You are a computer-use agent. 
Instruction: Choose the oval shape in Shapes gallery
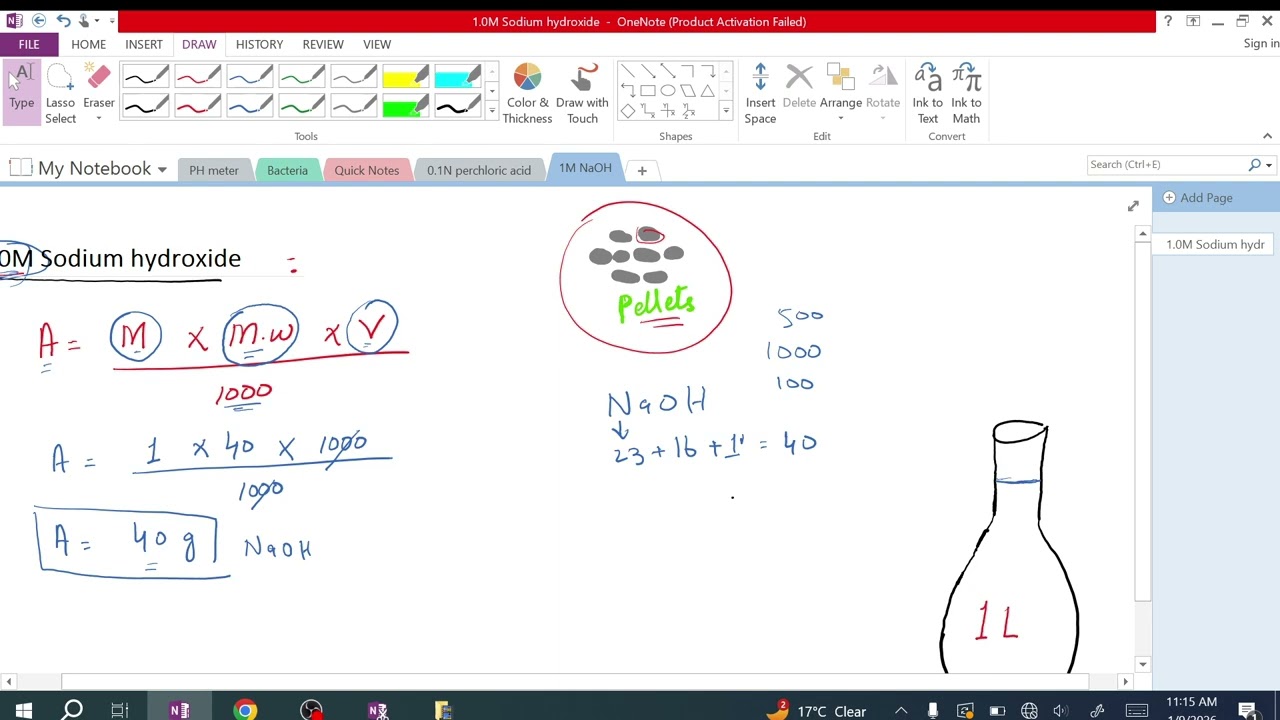(x=668, y=90)
